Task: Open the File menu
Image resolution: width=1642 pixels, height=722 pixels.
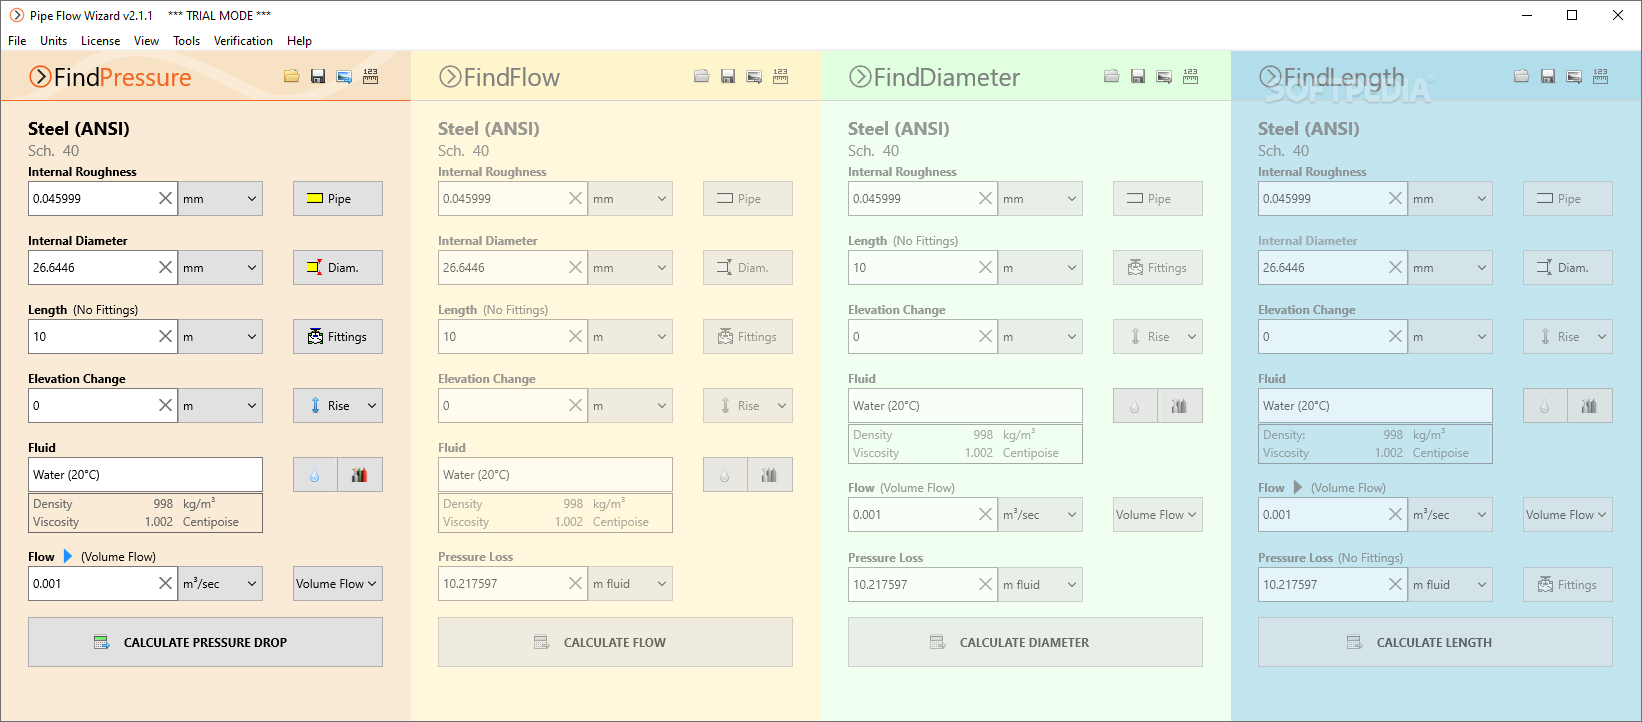Action: pyautogui.click(x=17, y=41)
